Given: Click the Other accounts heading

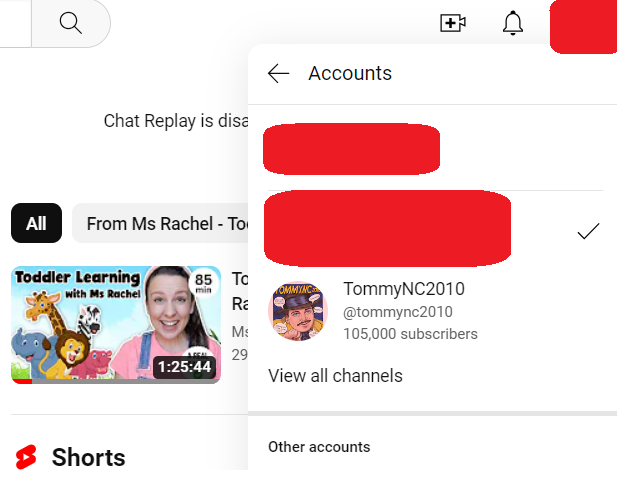Looking at the screenshot, I should coord(319,447).
